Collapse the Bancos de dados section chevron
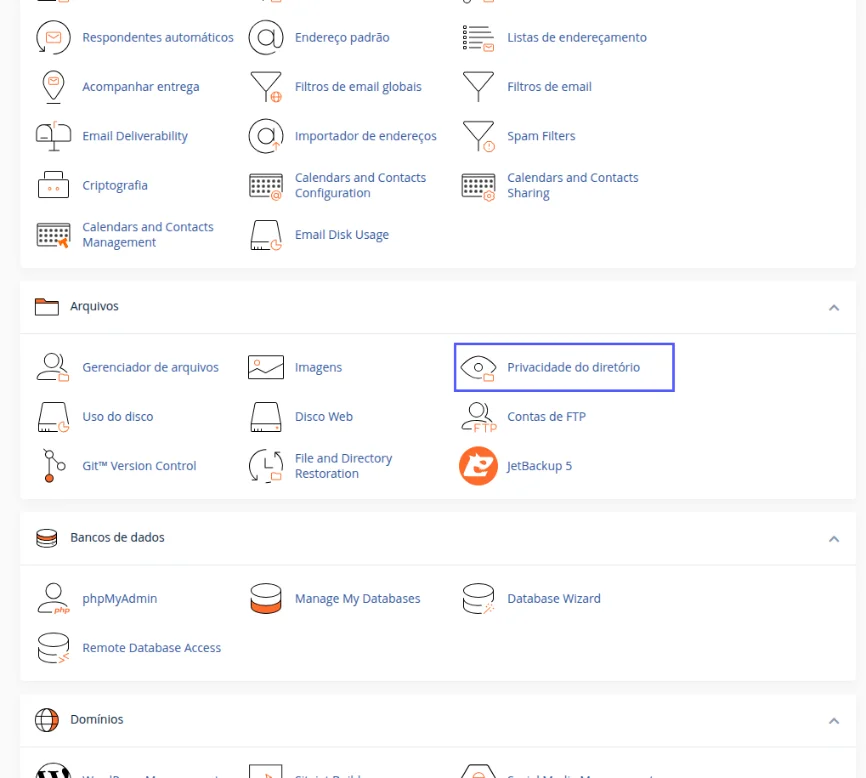The image size is (866, 778). tap(834, 539)
